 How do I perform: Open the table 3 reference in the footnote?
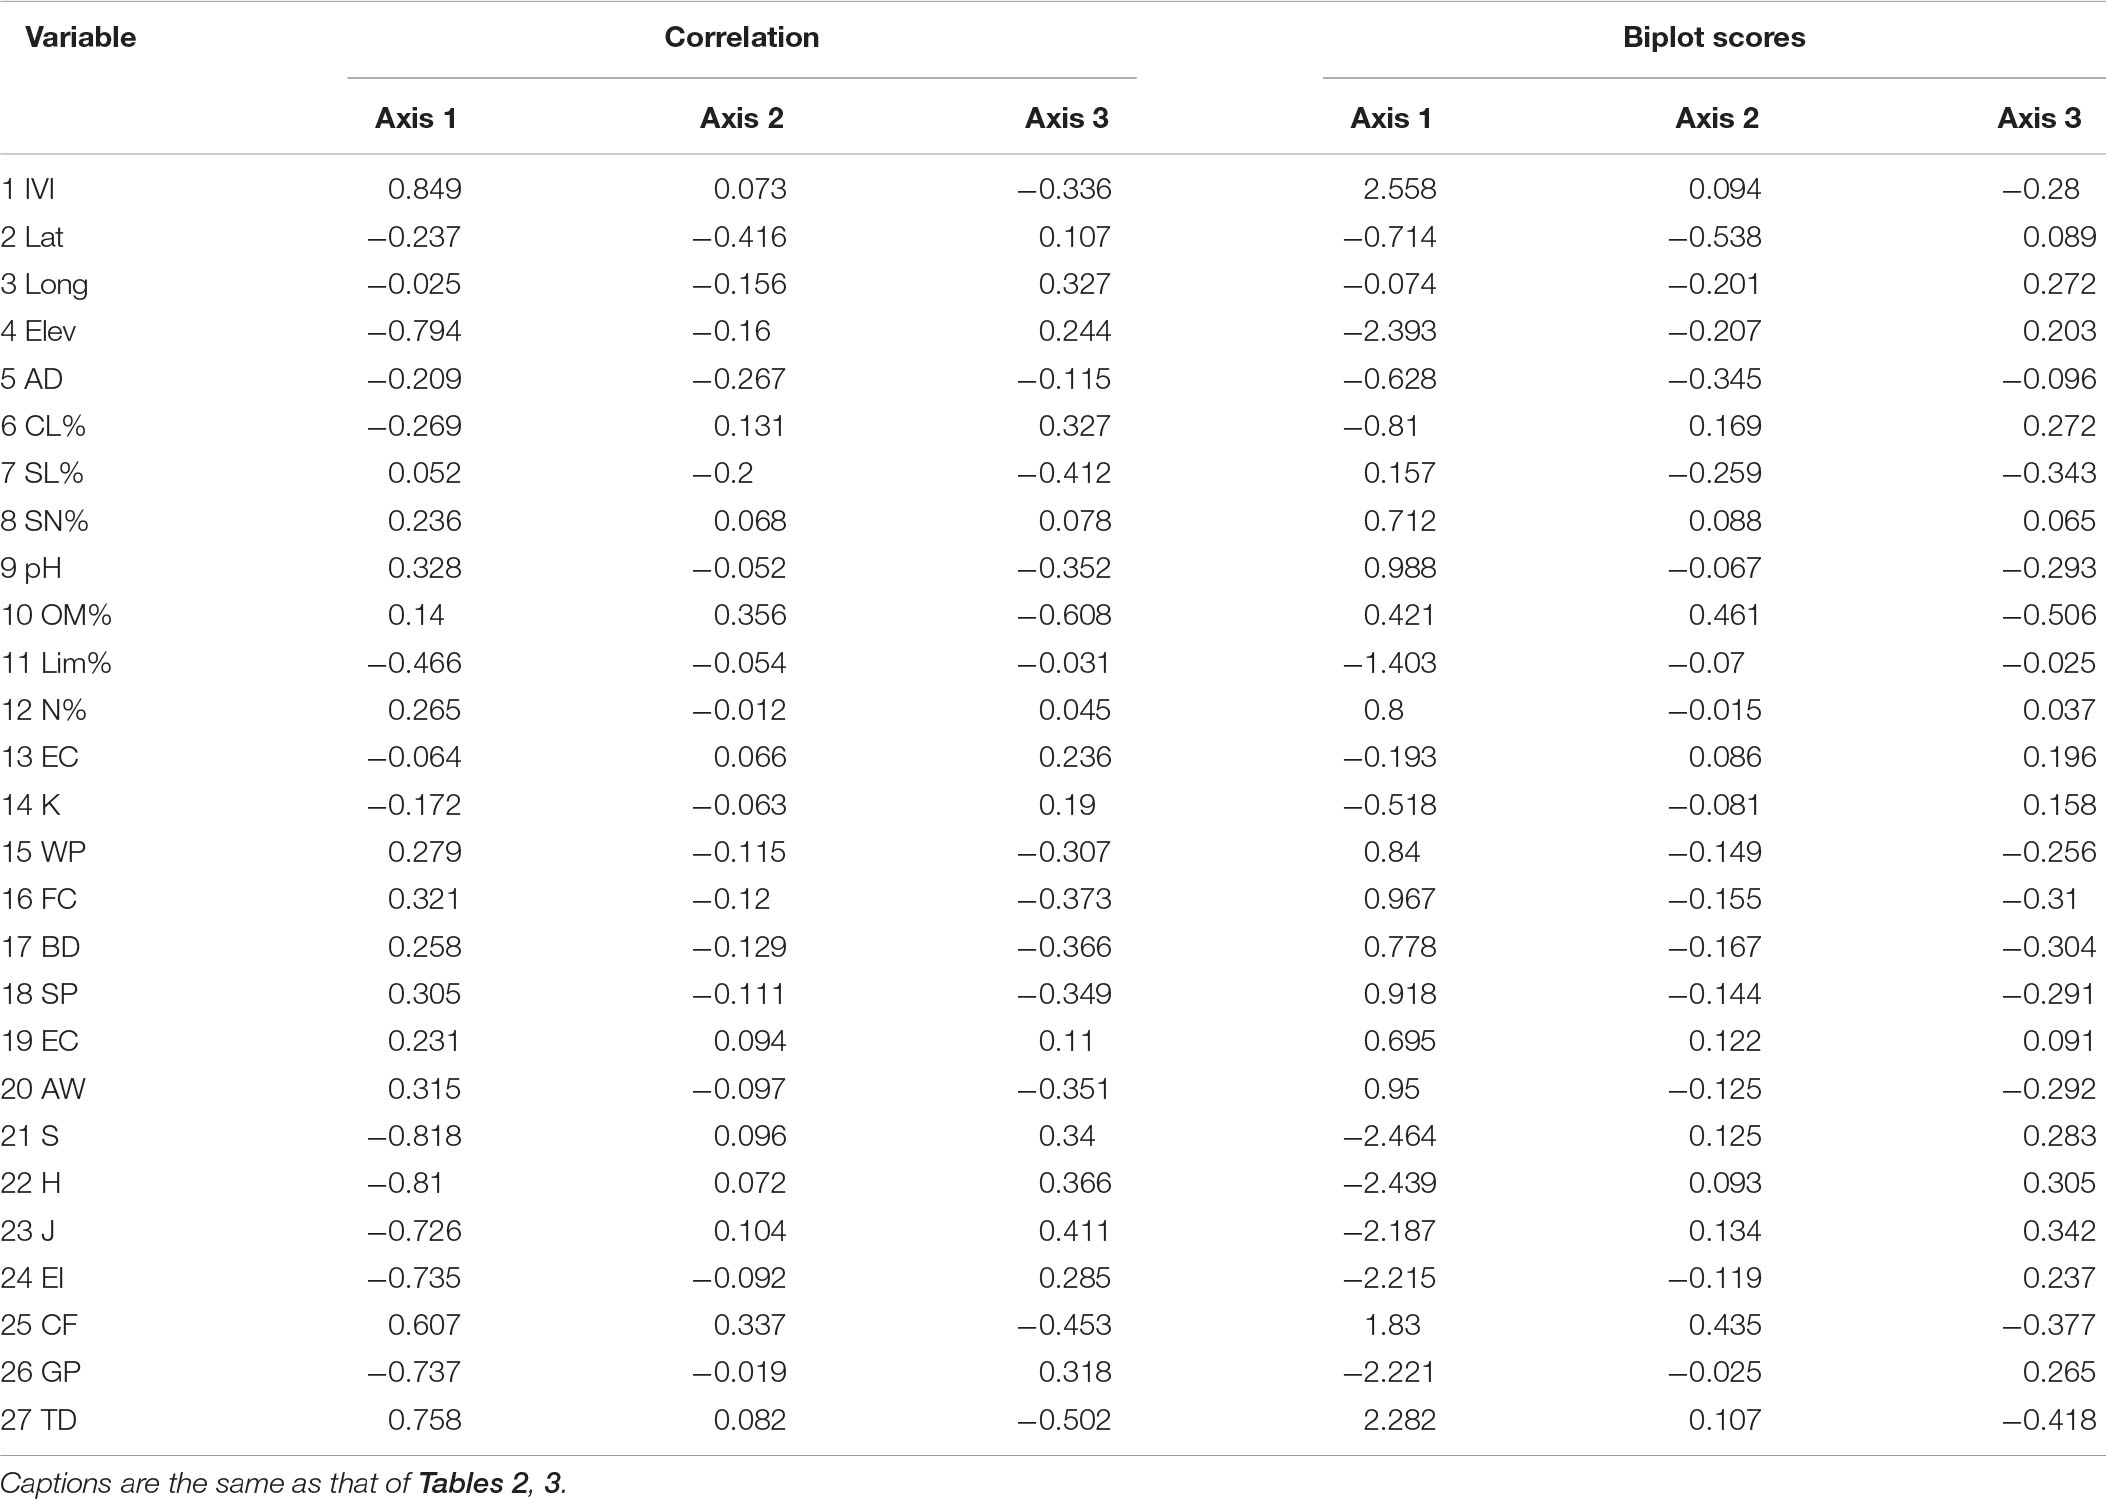pyautogui.click(x=553, y=1482)
